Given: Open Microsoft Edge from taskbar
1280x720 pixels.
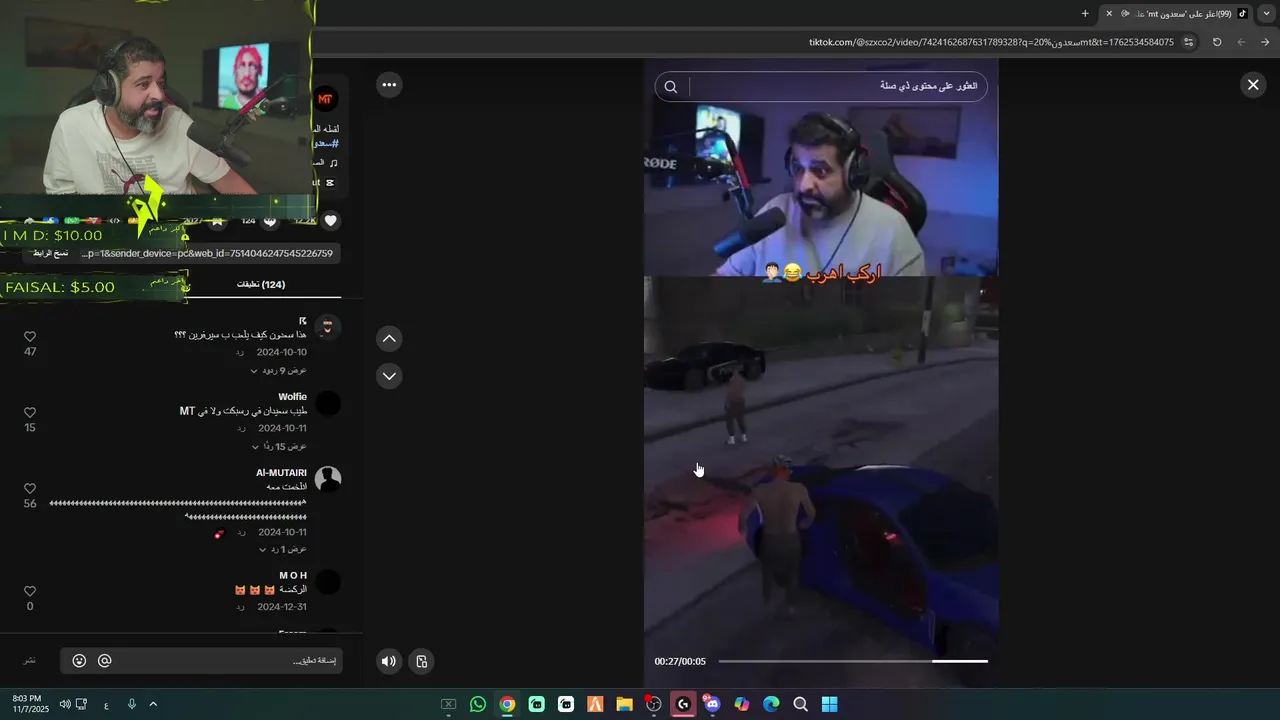Looking at the screenshot, I should pos(771,704).
